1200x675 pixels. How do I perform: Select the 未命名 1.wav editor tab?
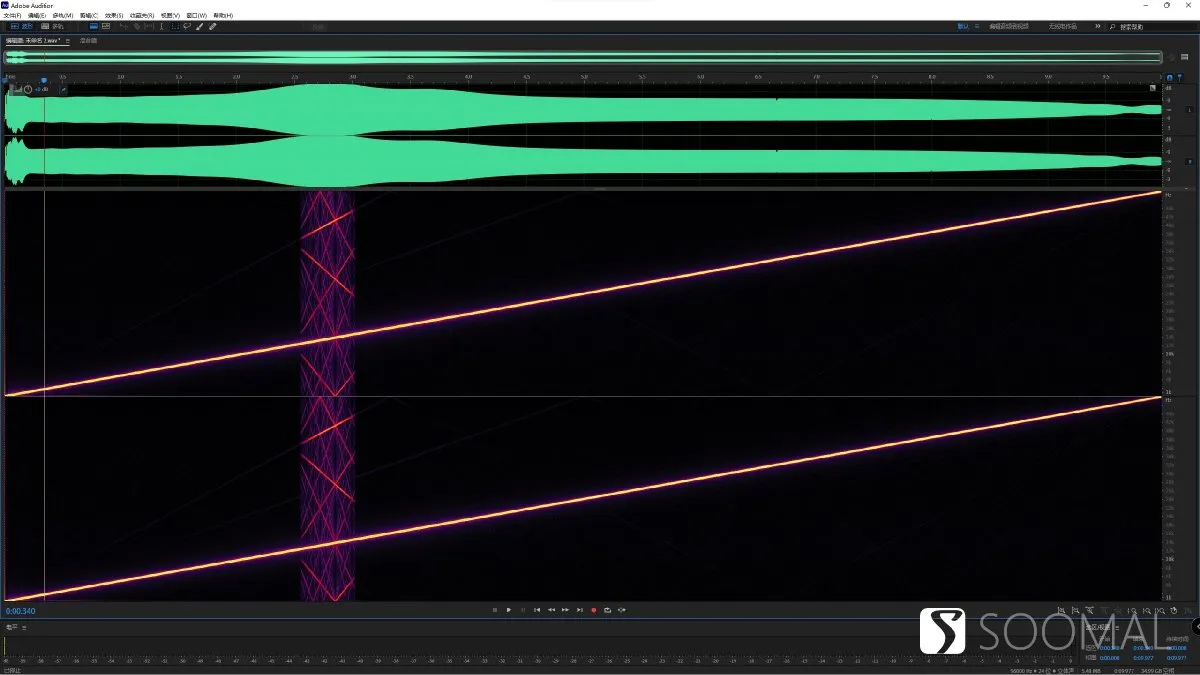[x=33, y=41]
